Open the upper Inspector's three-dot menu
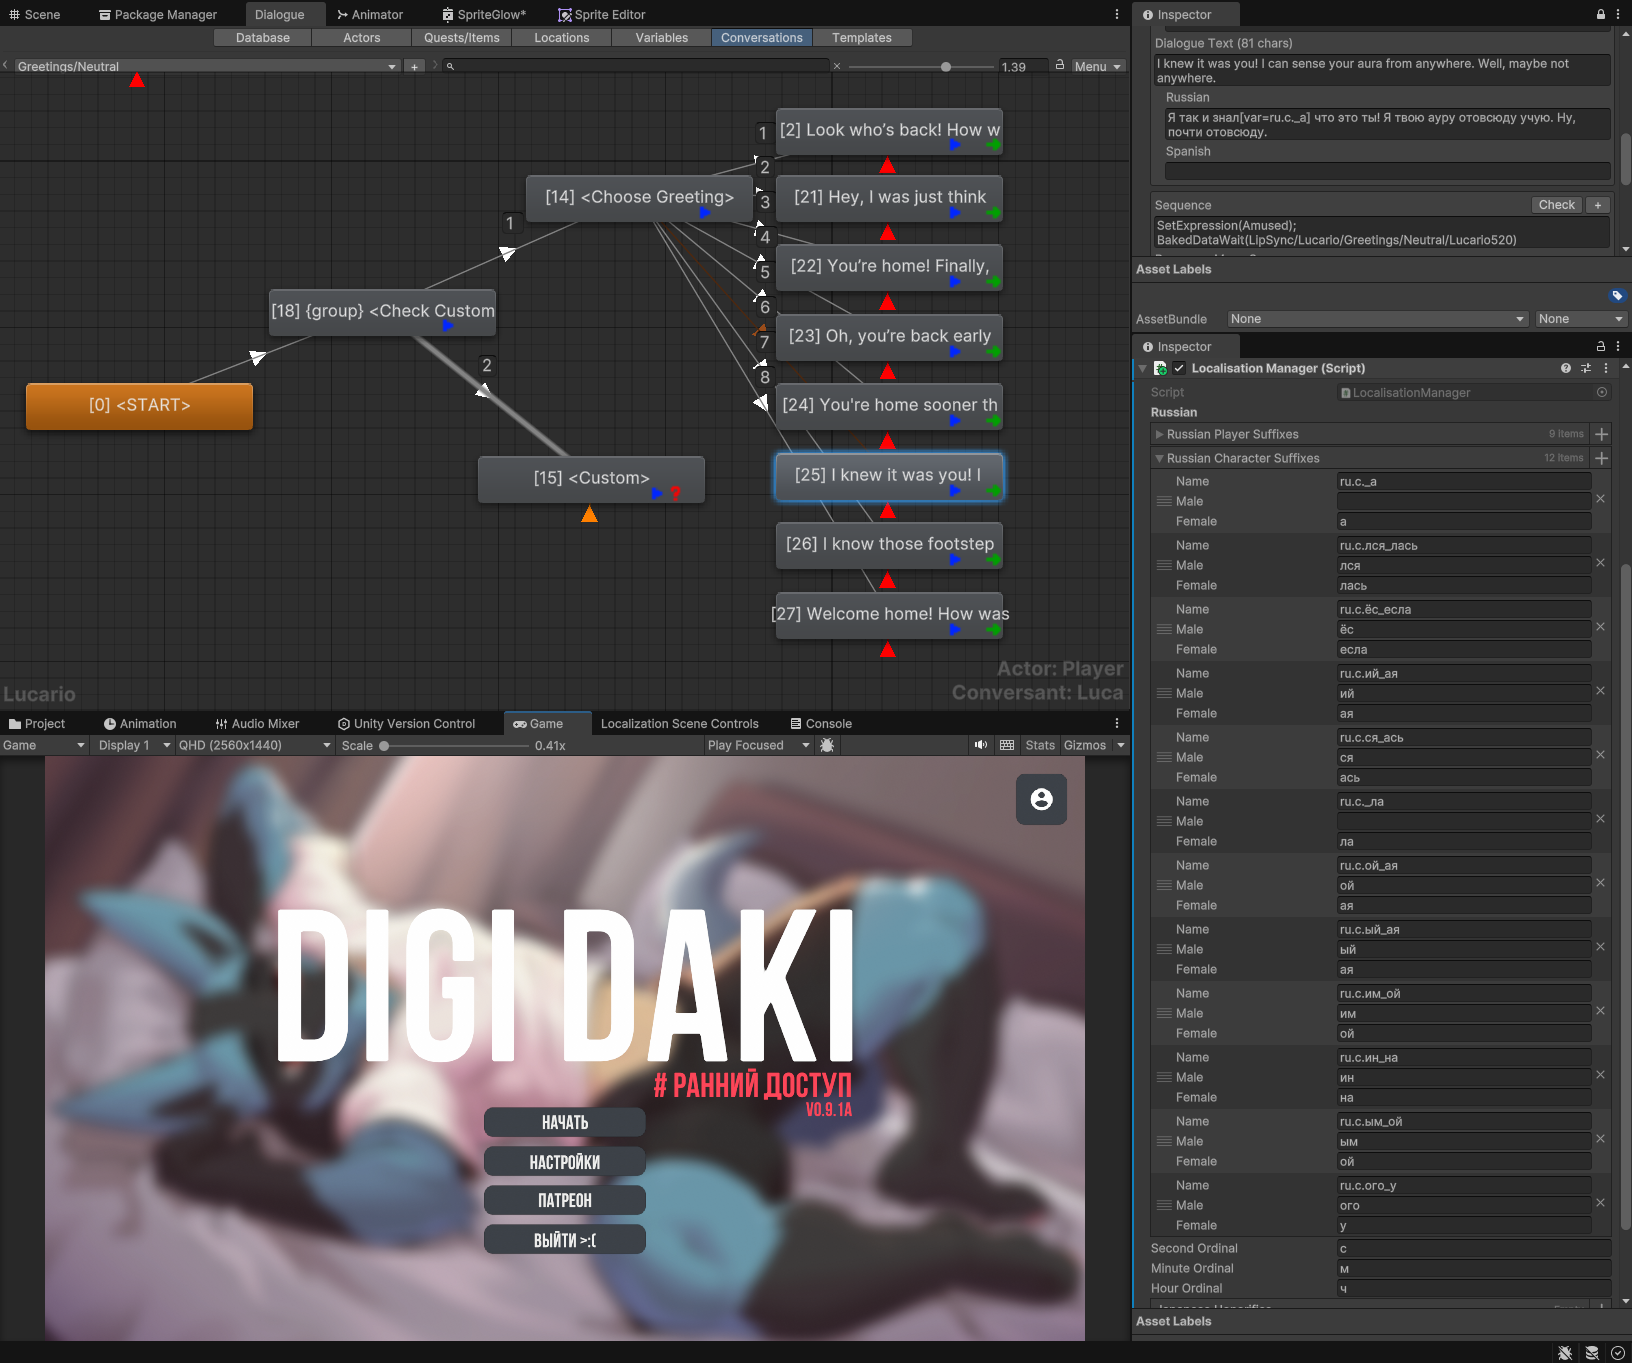The width and height of the screenshot is (1632, 1363). (x=1618, y=15)
